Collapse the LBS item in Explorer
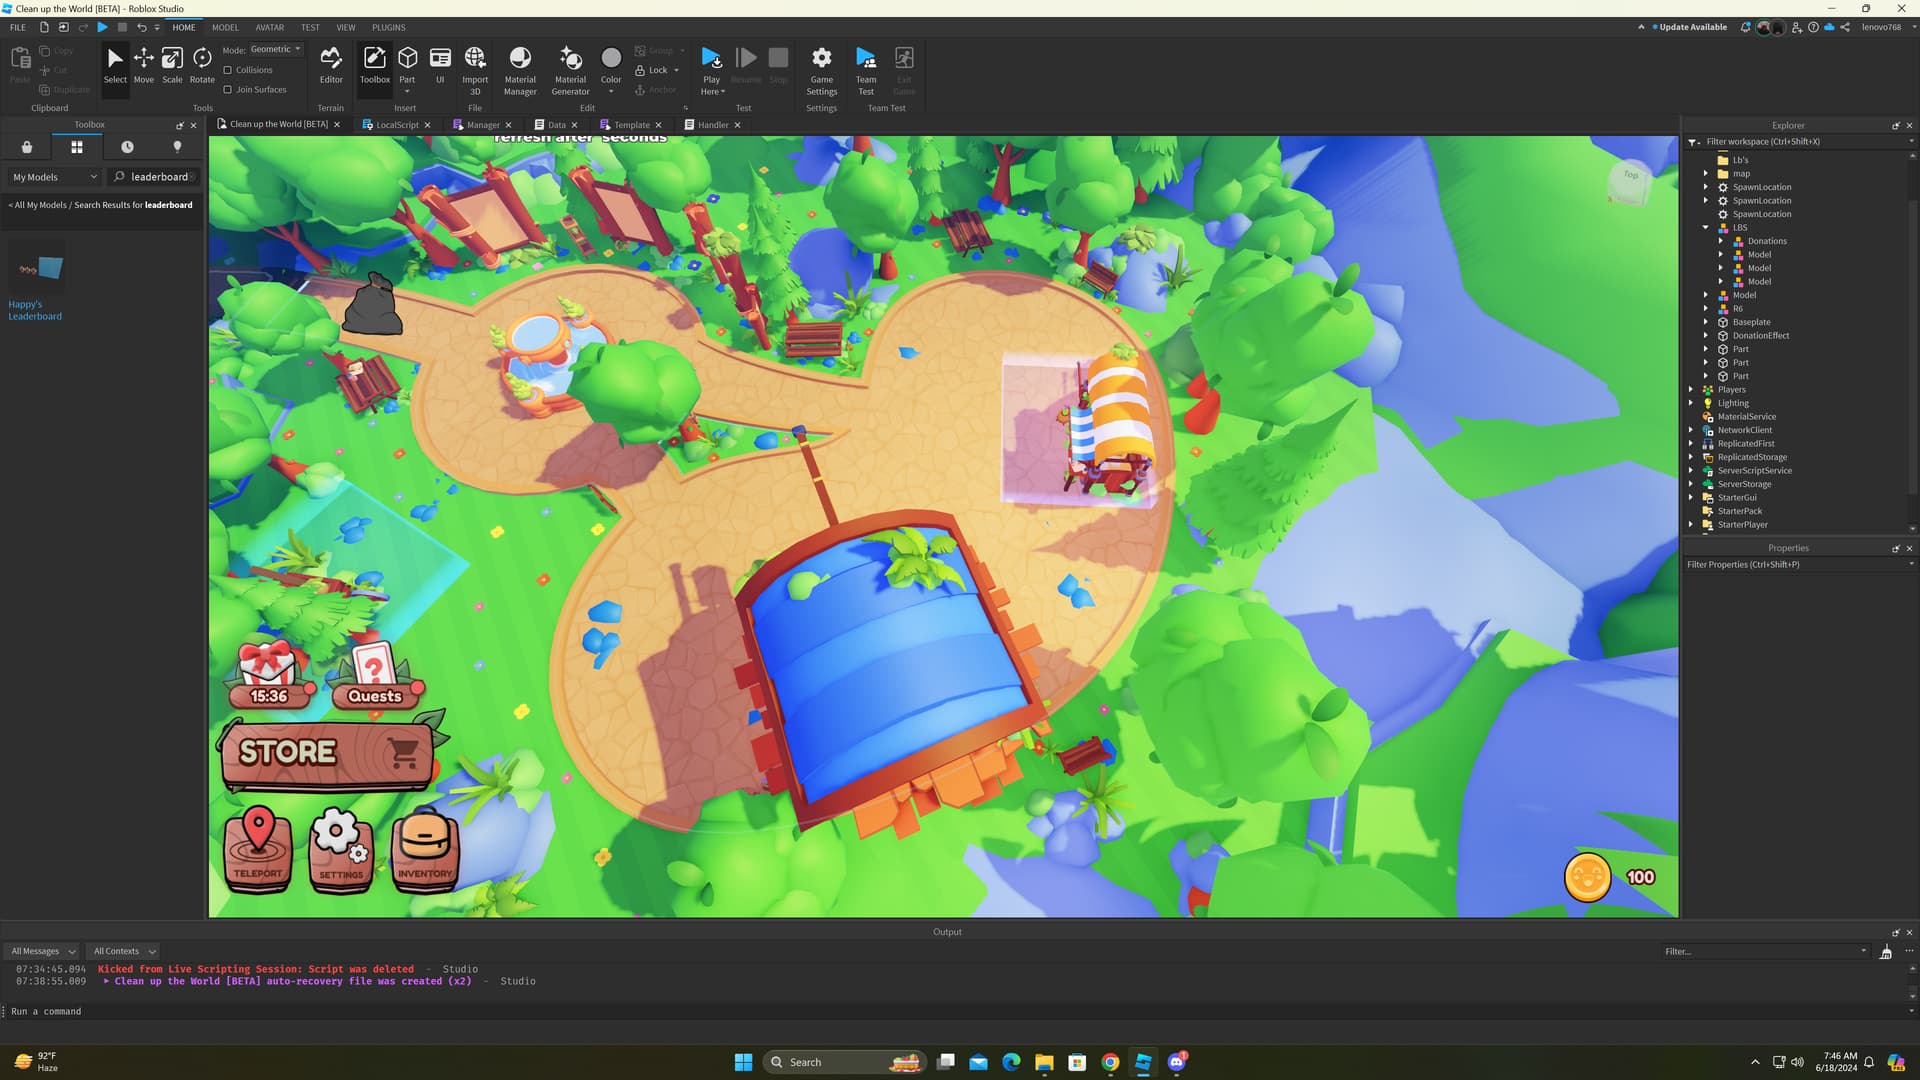Viewport: 1920px width, 1080px height. pos(1706,227)
